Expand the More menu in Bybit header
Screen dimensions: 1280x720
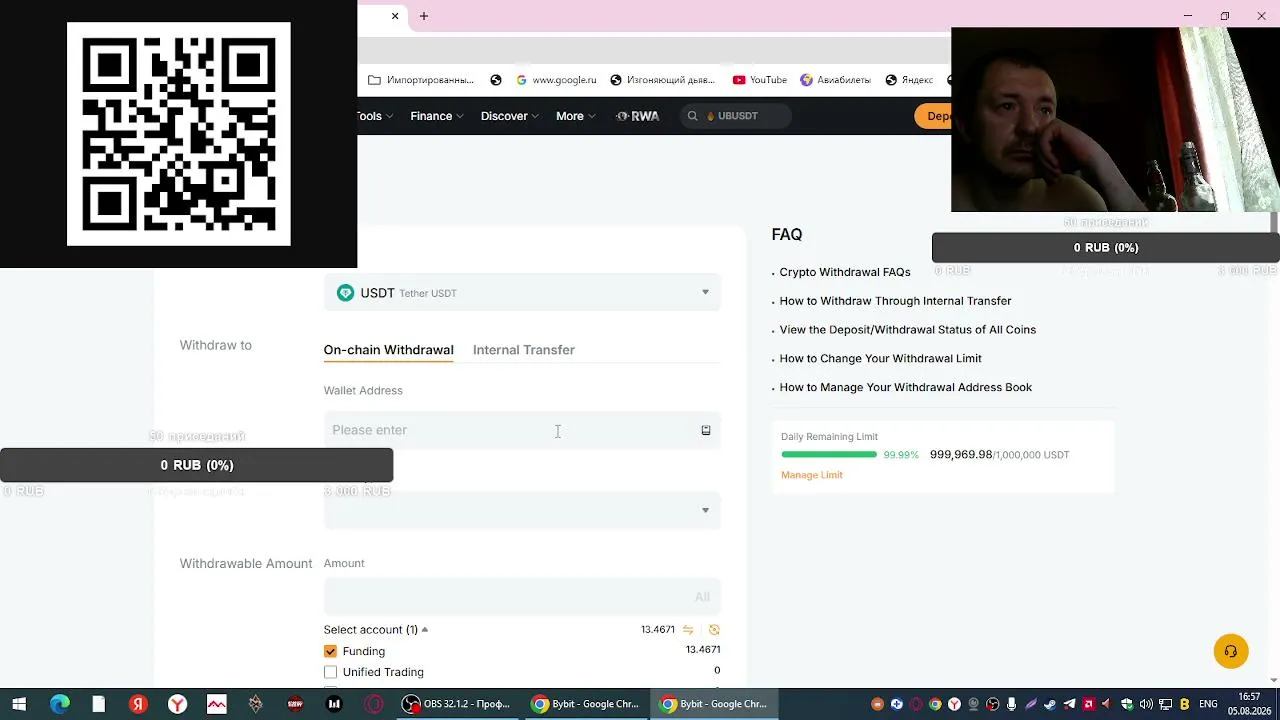pyautogui.click(x=576, y=116)
